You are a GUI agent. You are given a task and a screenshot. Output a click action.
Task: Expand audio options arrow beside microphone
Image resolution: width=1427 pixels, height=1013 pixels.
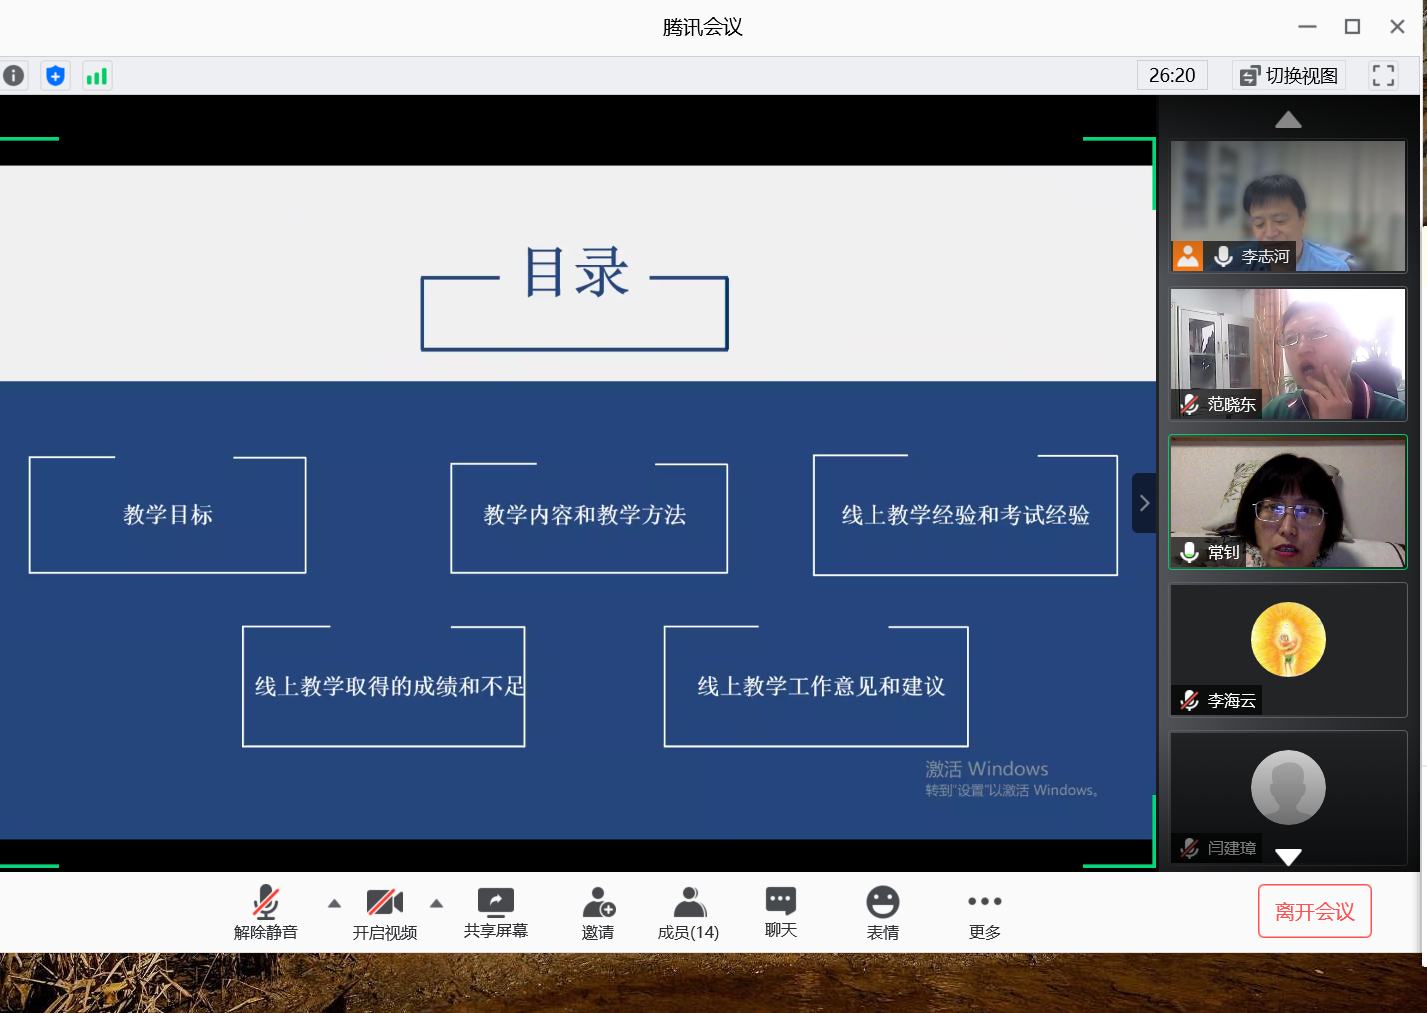(334, 903)
